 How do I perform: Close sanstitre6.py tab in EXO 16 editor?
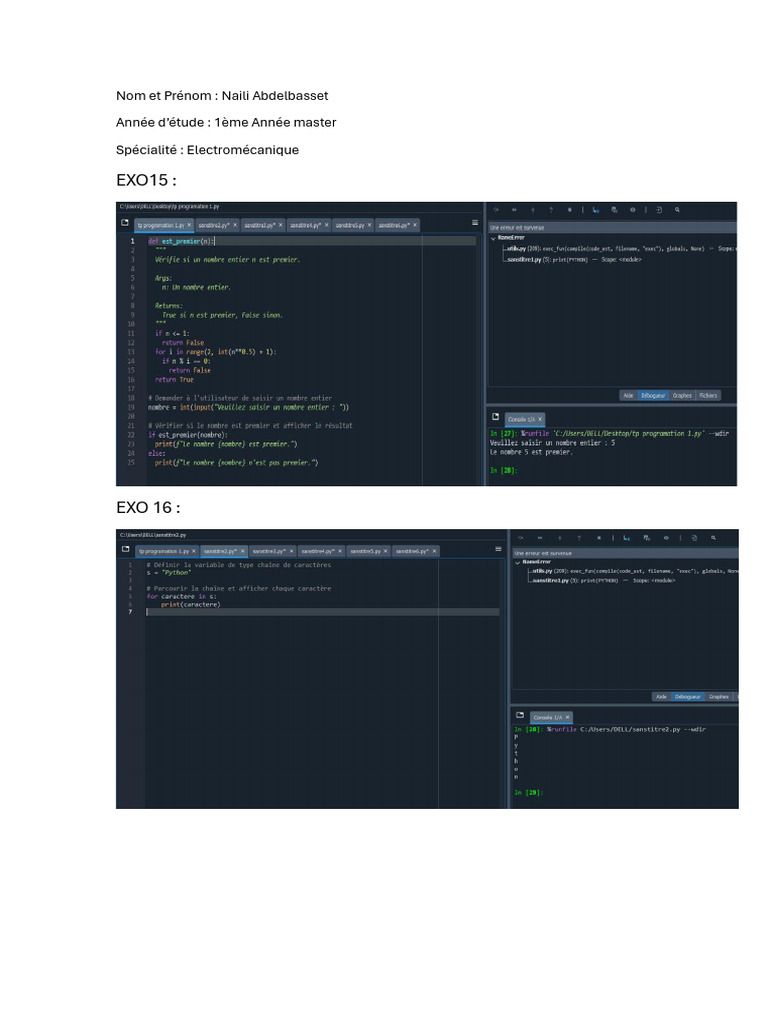[434, 551]
